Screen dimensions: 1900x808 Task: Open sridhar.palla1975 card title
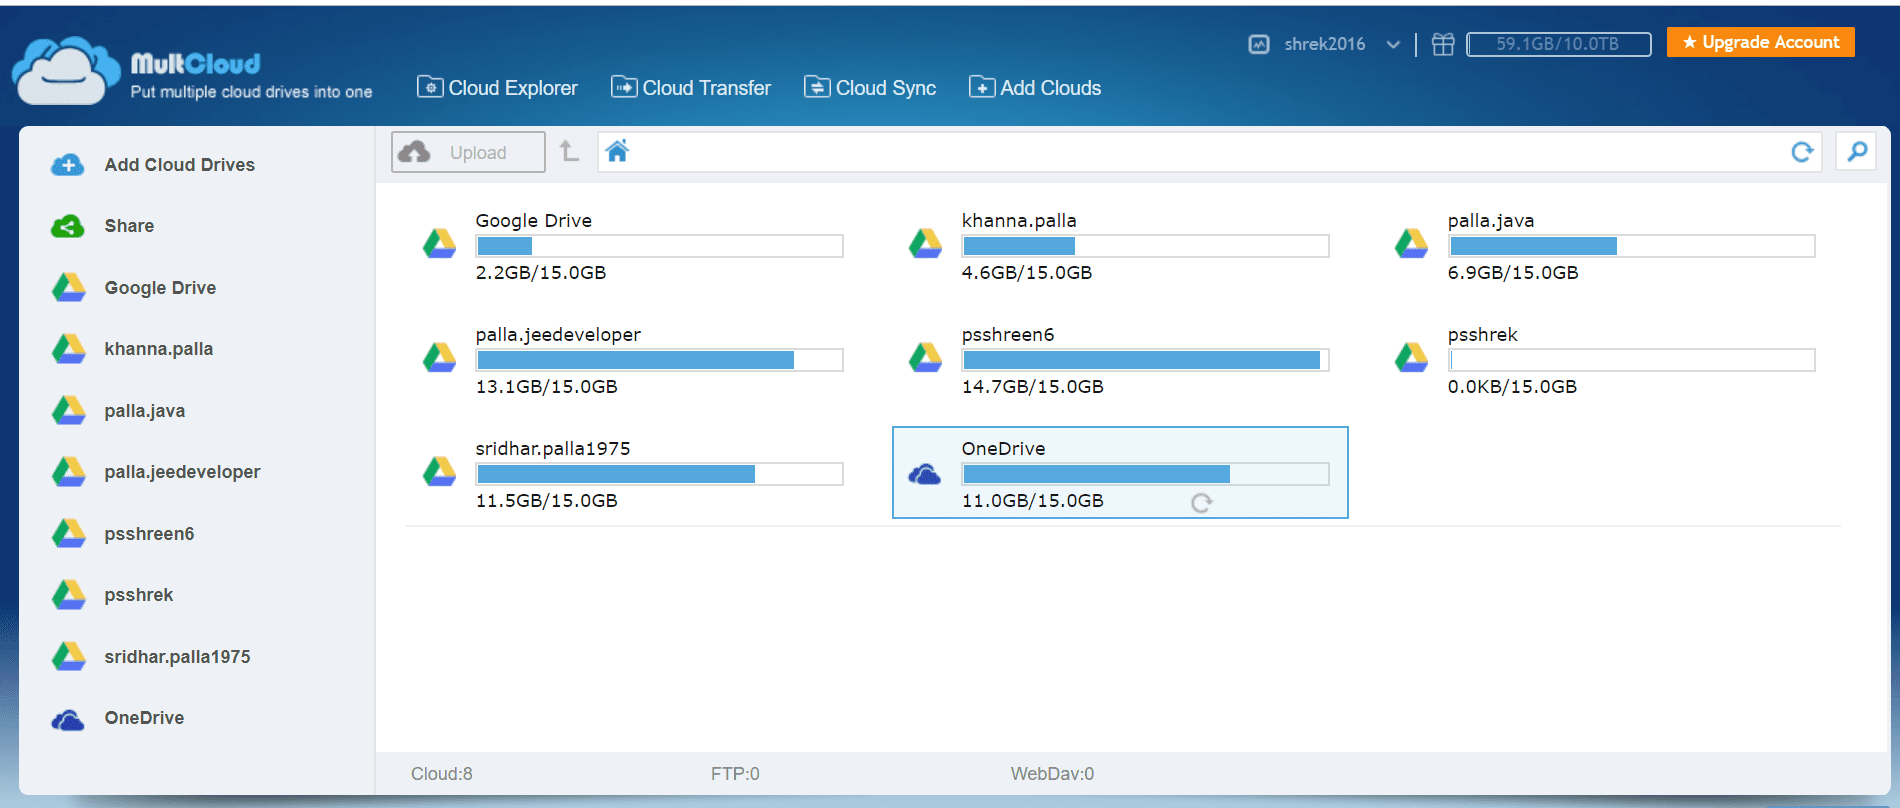point(553,449)
